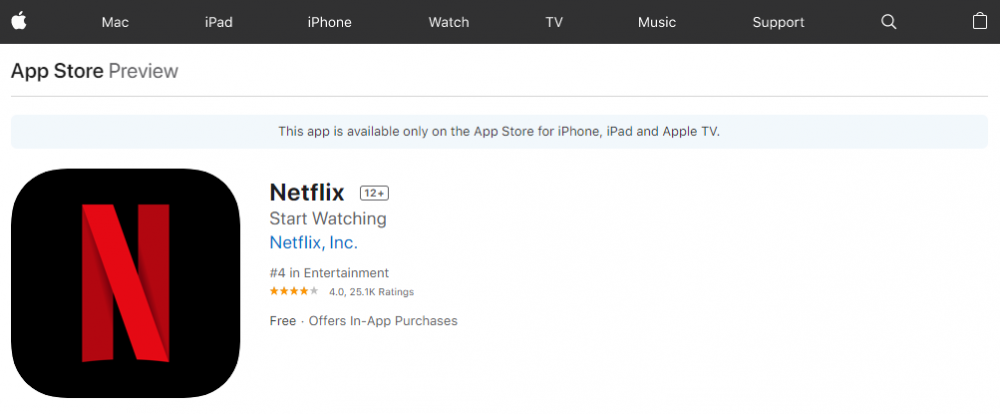Open the iPad menu item
1000x414 pixels.
tap(219, 22)
